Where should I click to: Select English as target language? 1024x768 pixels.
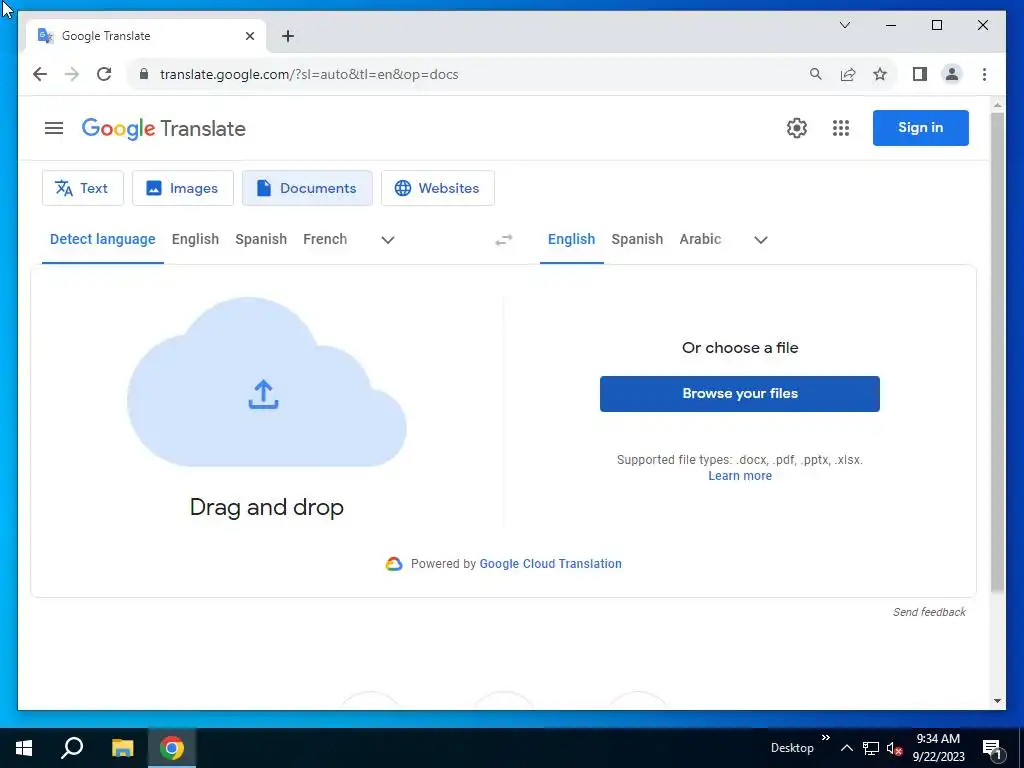[x=571, y=239]
